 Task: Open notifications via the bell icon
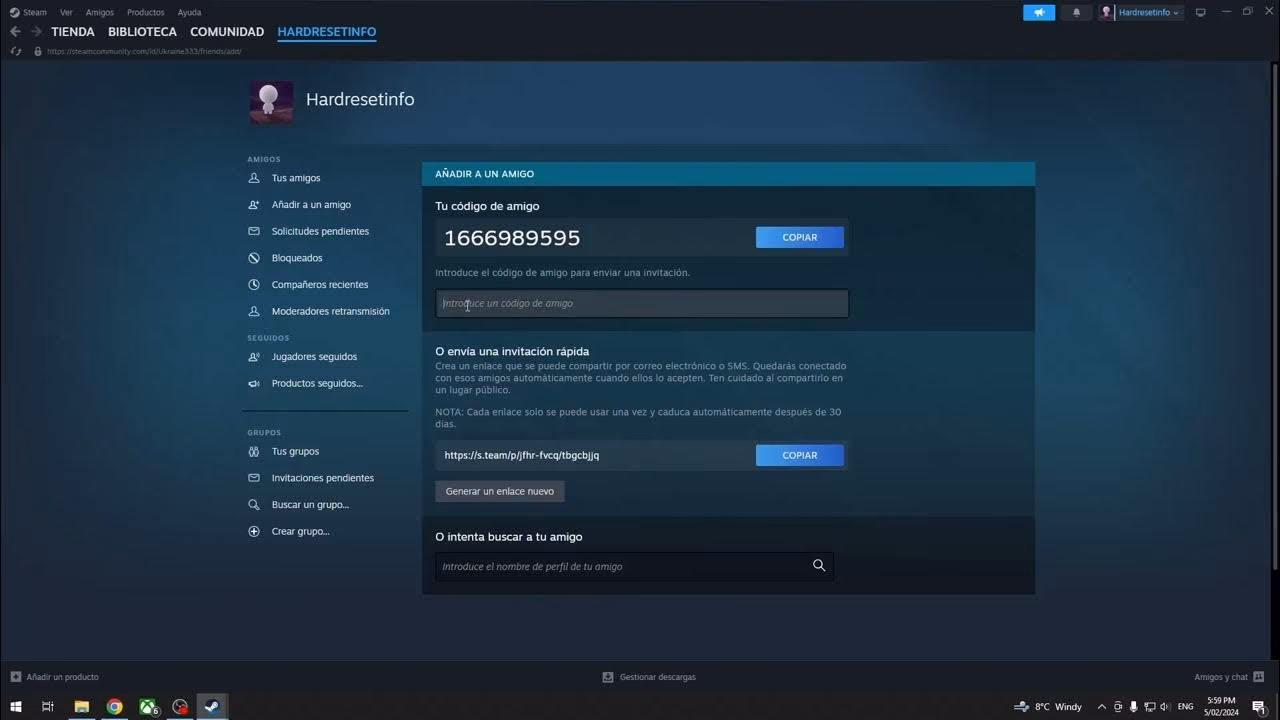1076,12
